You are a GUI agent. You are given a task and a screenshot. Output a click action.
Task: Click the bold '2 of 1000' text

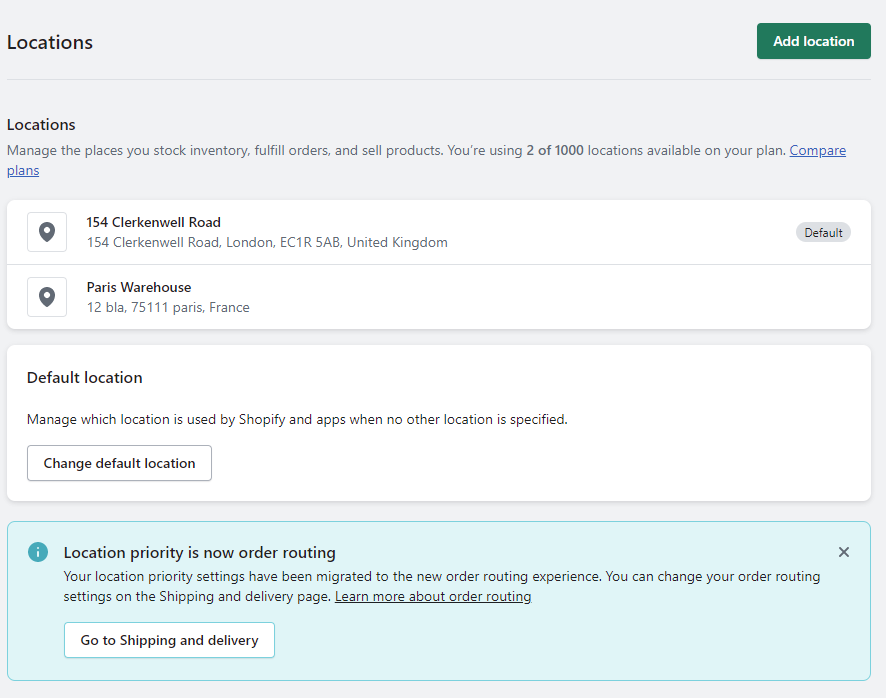(x=554, y=151)
